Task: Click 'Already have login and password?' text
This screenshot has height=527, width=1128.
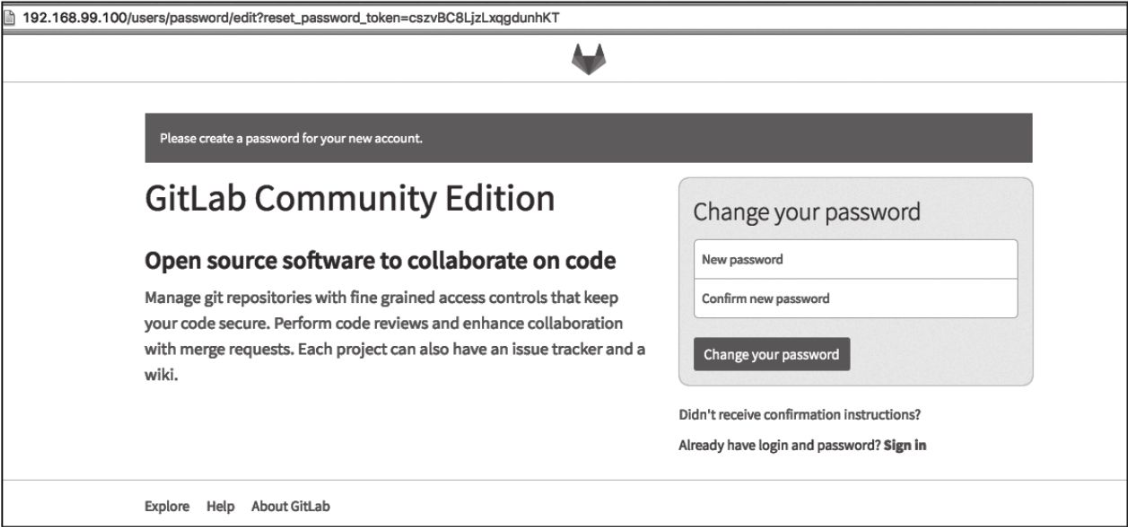Action: tap(779, 445)
